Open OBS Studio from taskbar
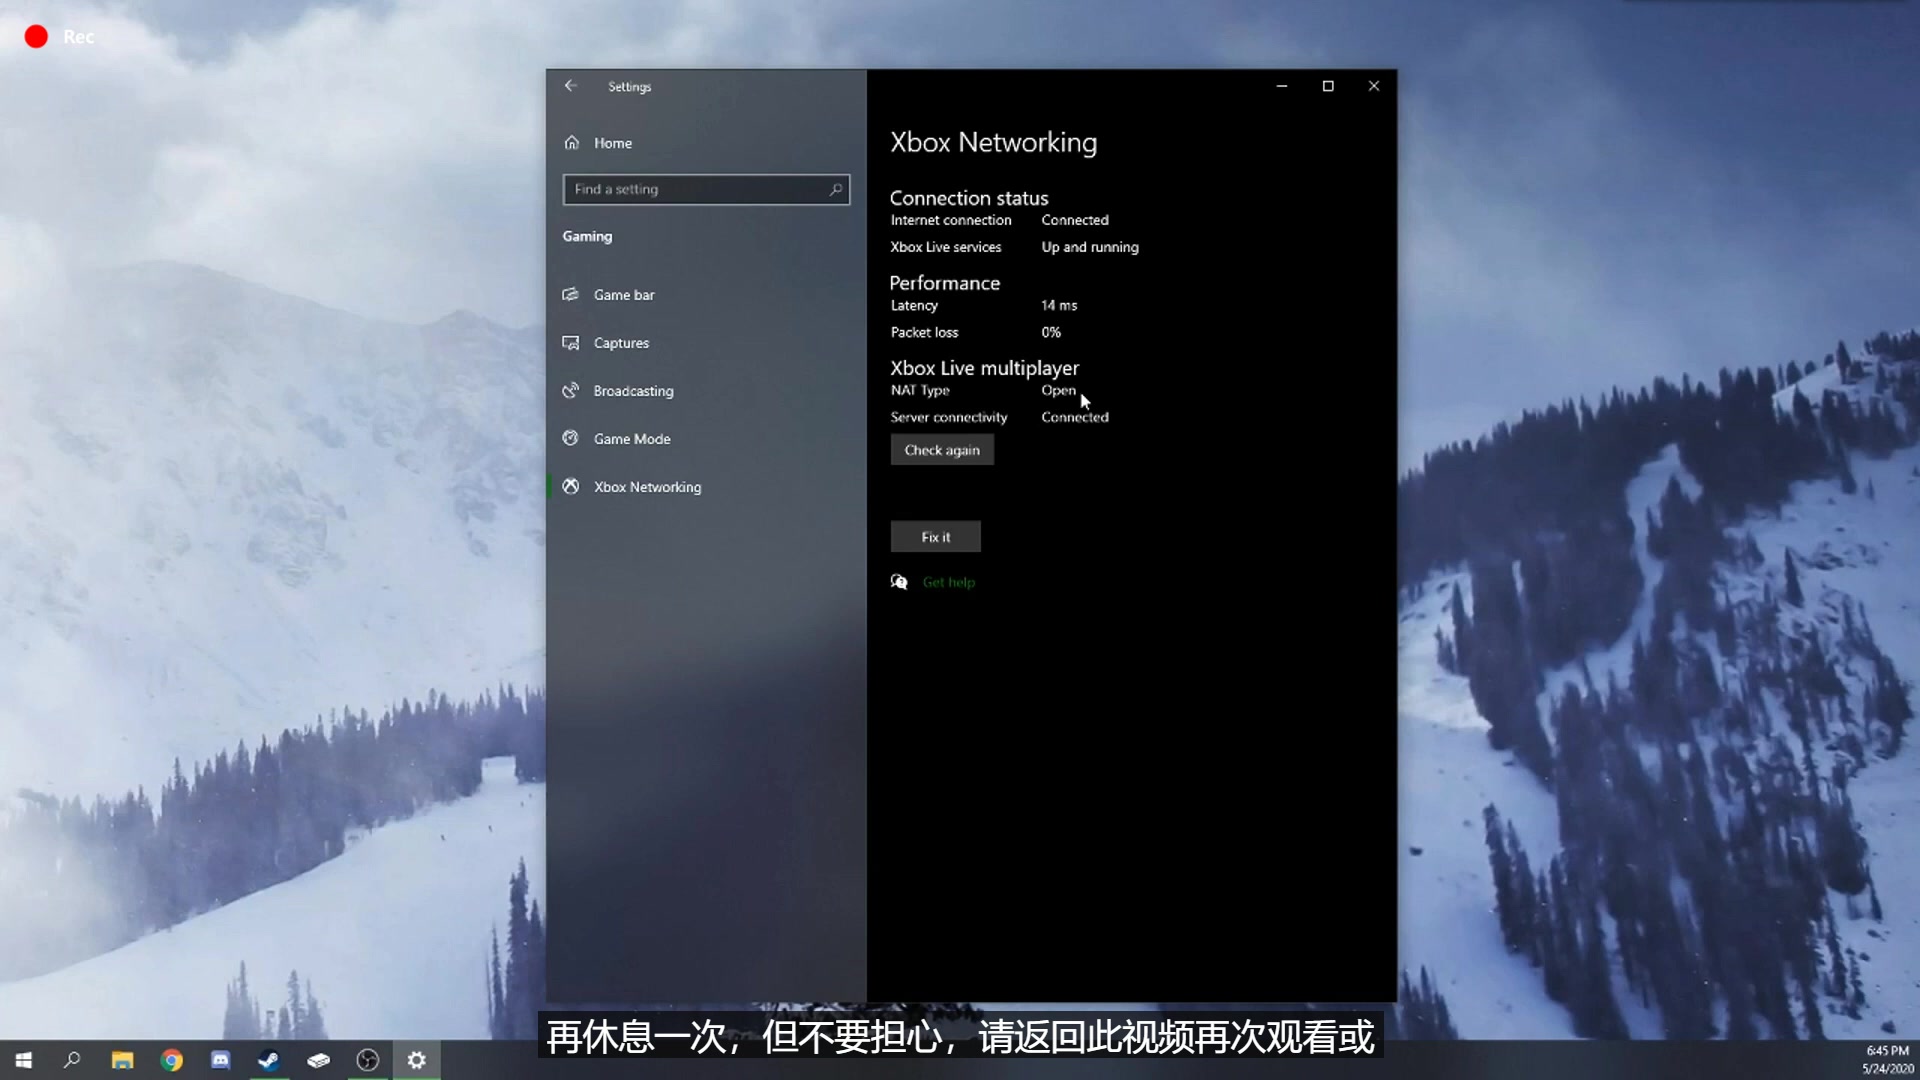1920x1080 pixels. pyautogui.click(x=367, y=1060)
